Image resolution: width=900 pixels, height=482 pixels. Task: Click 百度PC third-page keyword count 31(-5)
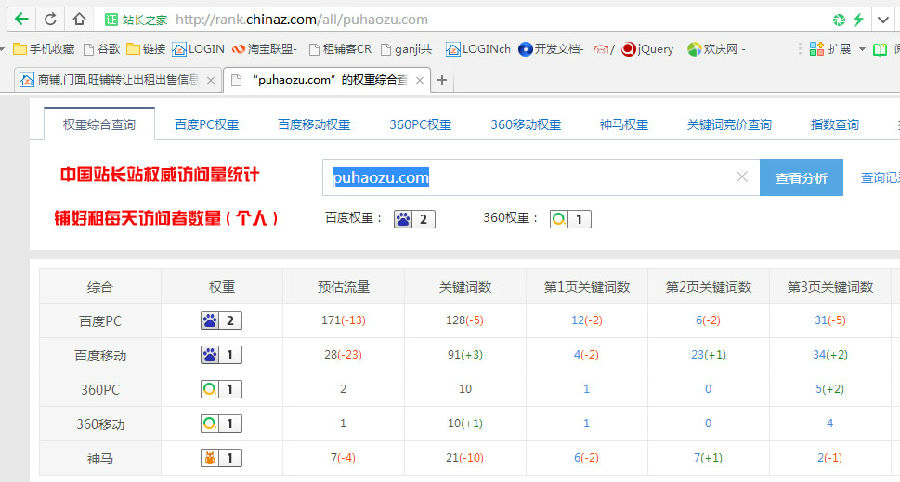point(829,320)
